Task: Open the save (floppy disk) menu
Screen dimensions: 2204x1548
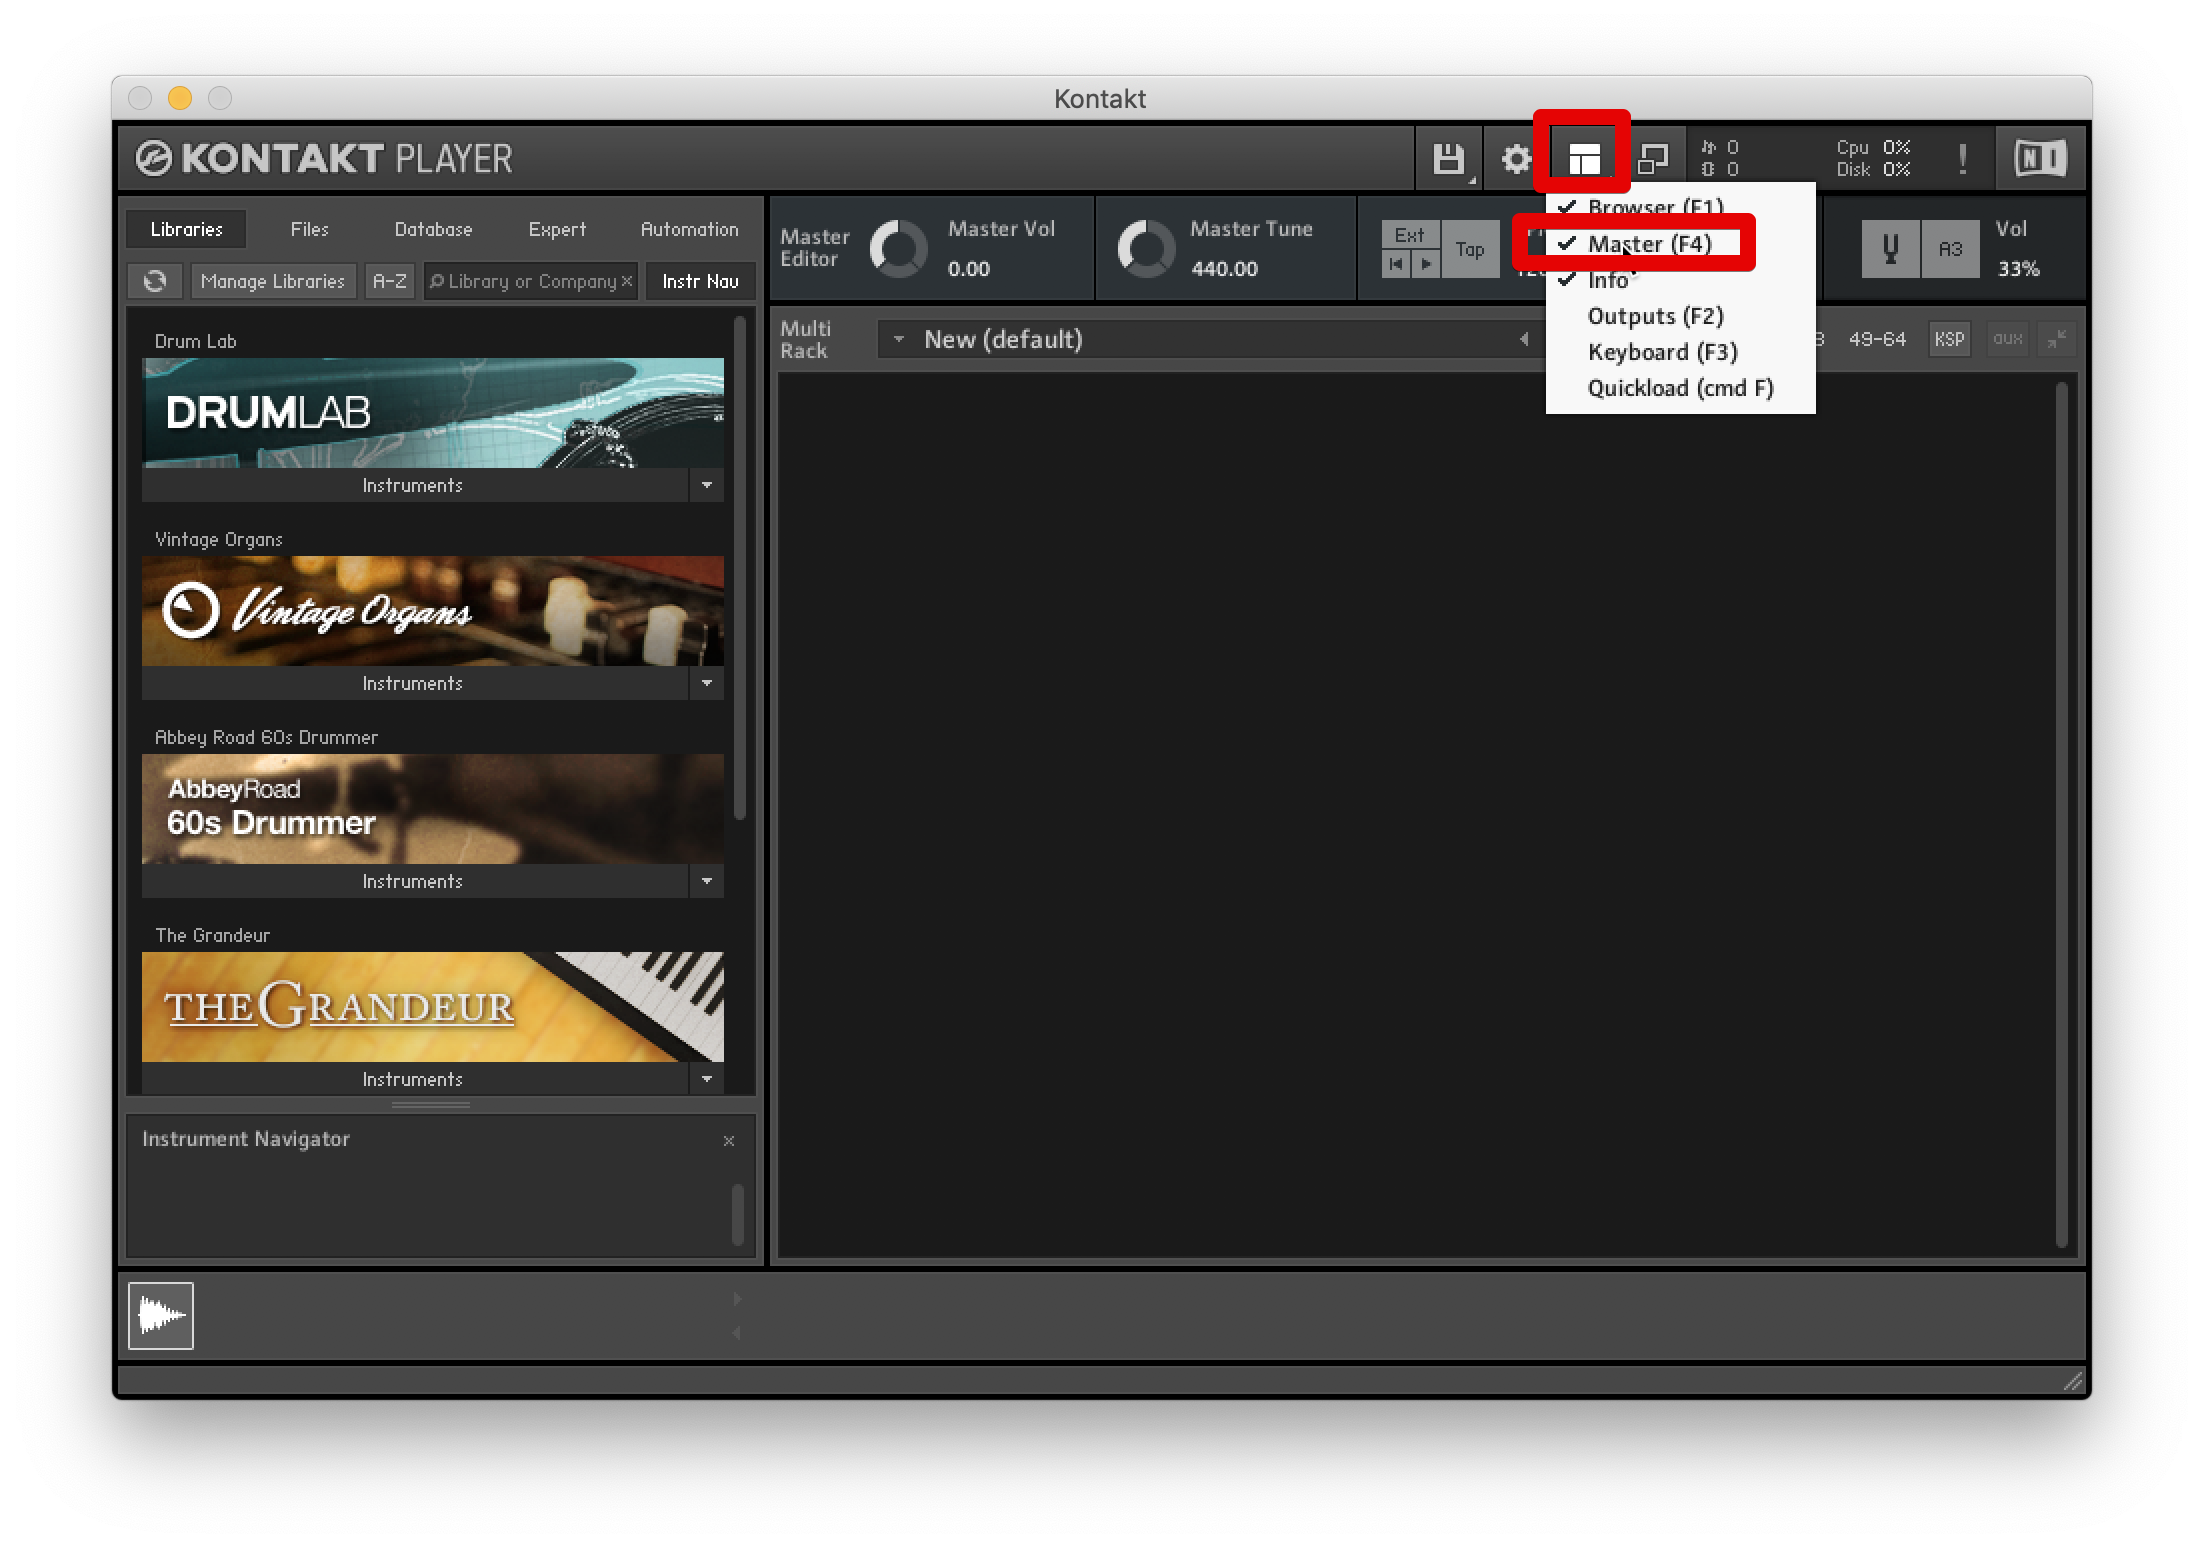Action: pos(1448,158)
